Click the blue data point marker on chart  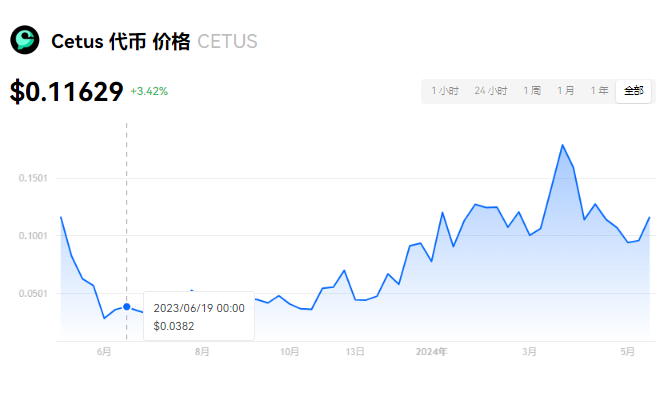pyautogui.click(x=127, y=307)
